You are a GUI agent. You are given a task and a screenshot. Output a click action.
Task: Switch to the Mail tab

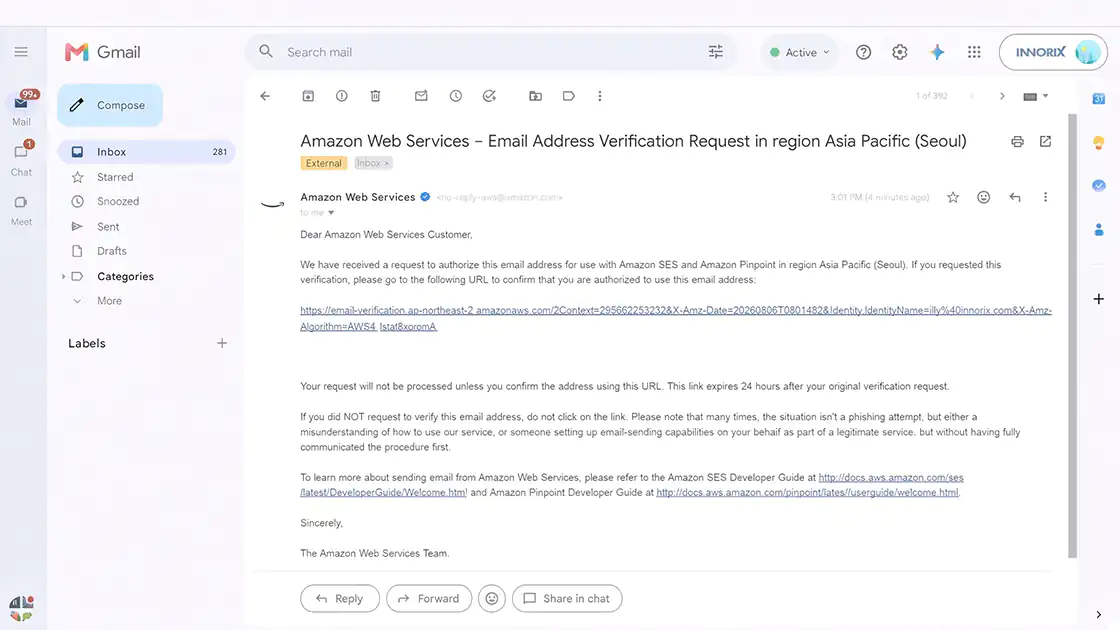(21, 109)
